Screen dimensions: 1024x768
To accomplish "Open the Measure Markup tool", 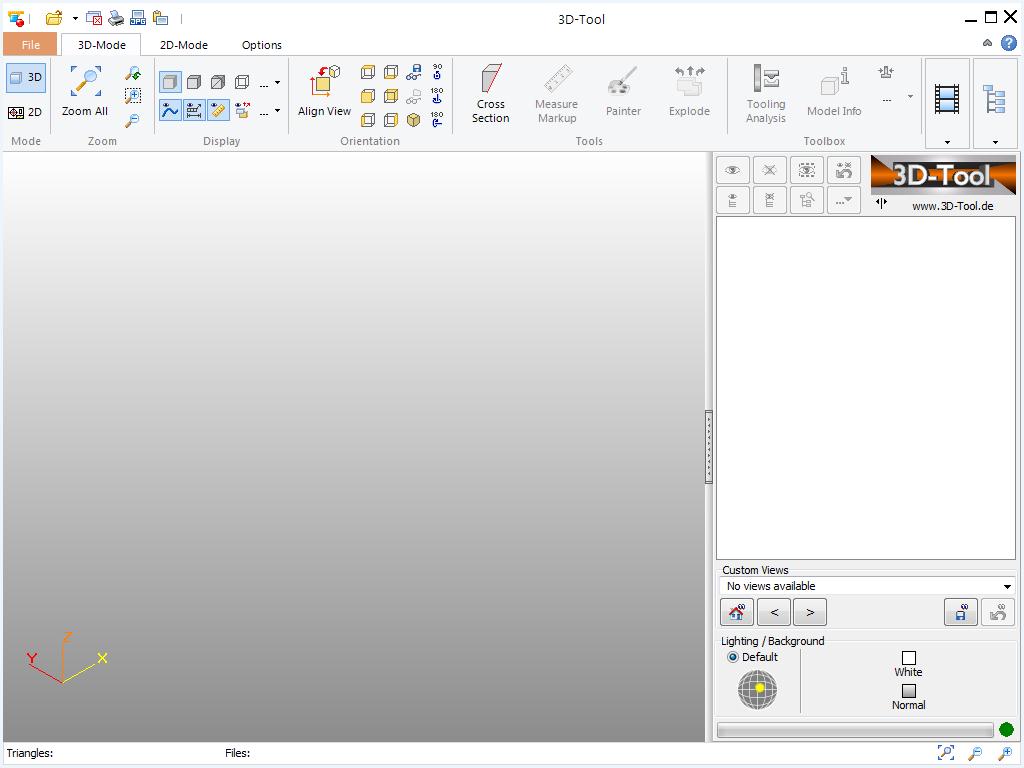I will point(556,93).
